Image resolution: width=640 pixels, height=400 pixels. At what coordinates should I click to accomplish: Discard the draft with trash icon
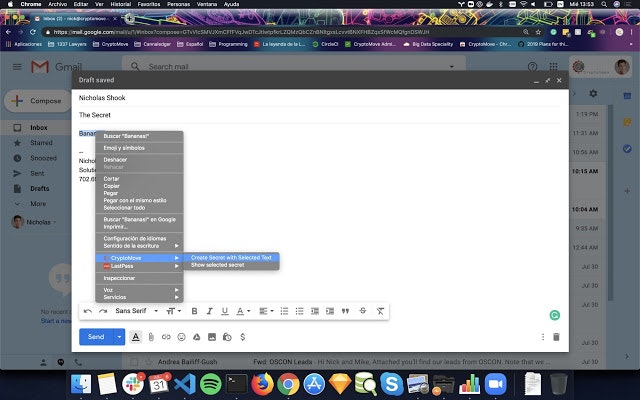[556, 337]
